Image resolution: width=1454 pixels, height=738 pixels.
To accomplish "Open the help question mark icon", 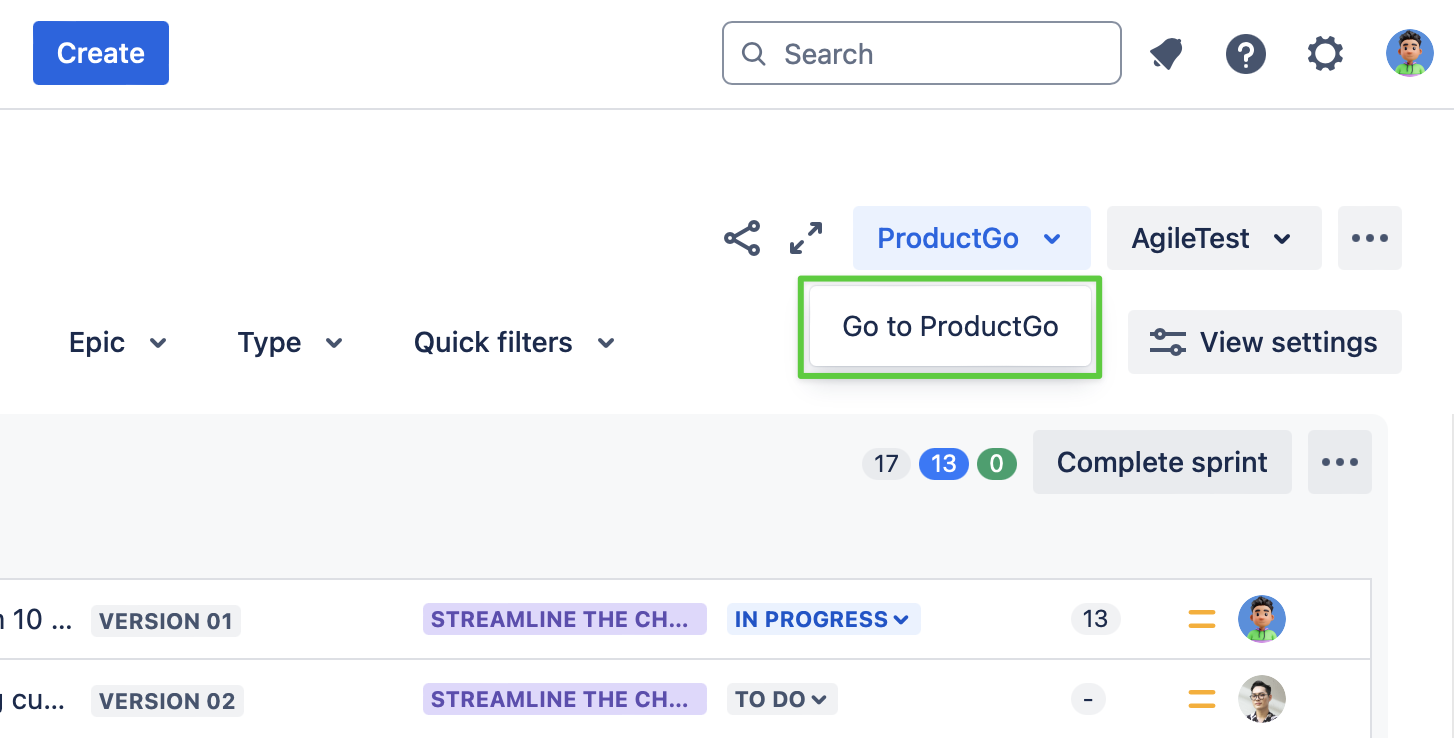I will coord(1246,54).
